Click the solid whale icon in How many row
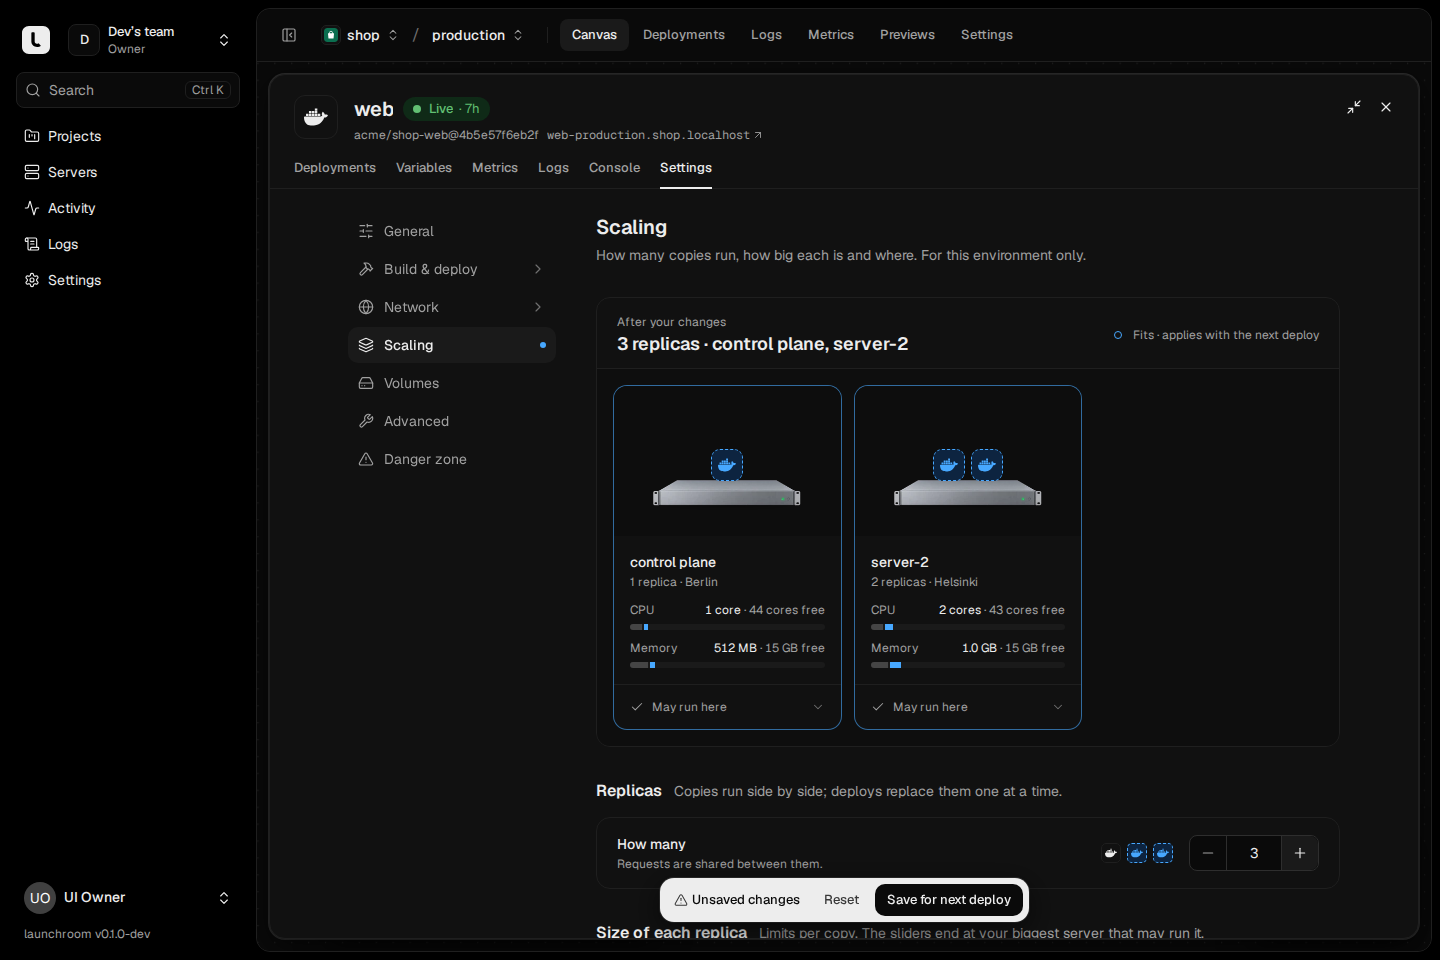Screen dimensions: 1440x960 (1110, 853)
